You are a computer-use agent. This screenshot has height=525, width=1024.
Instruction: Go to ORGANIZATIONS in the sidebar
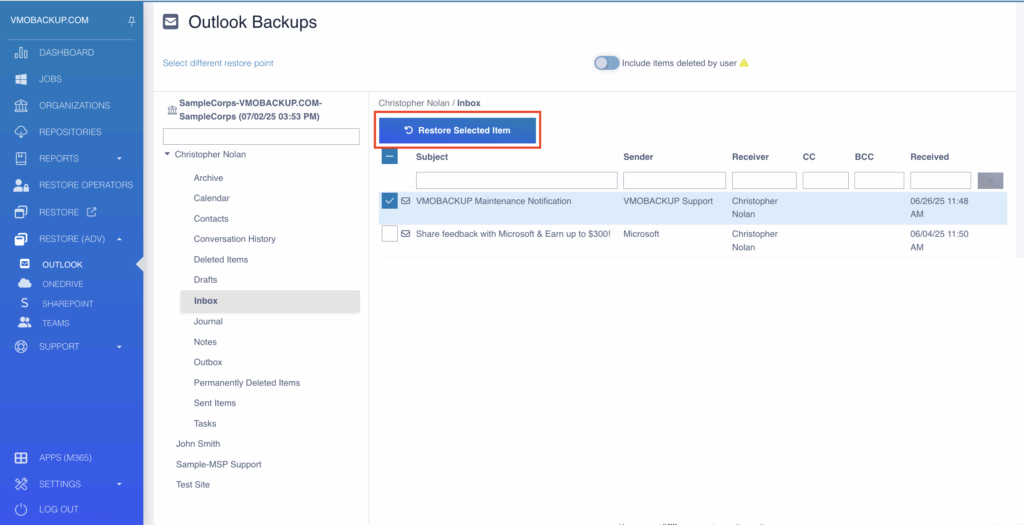74,105
